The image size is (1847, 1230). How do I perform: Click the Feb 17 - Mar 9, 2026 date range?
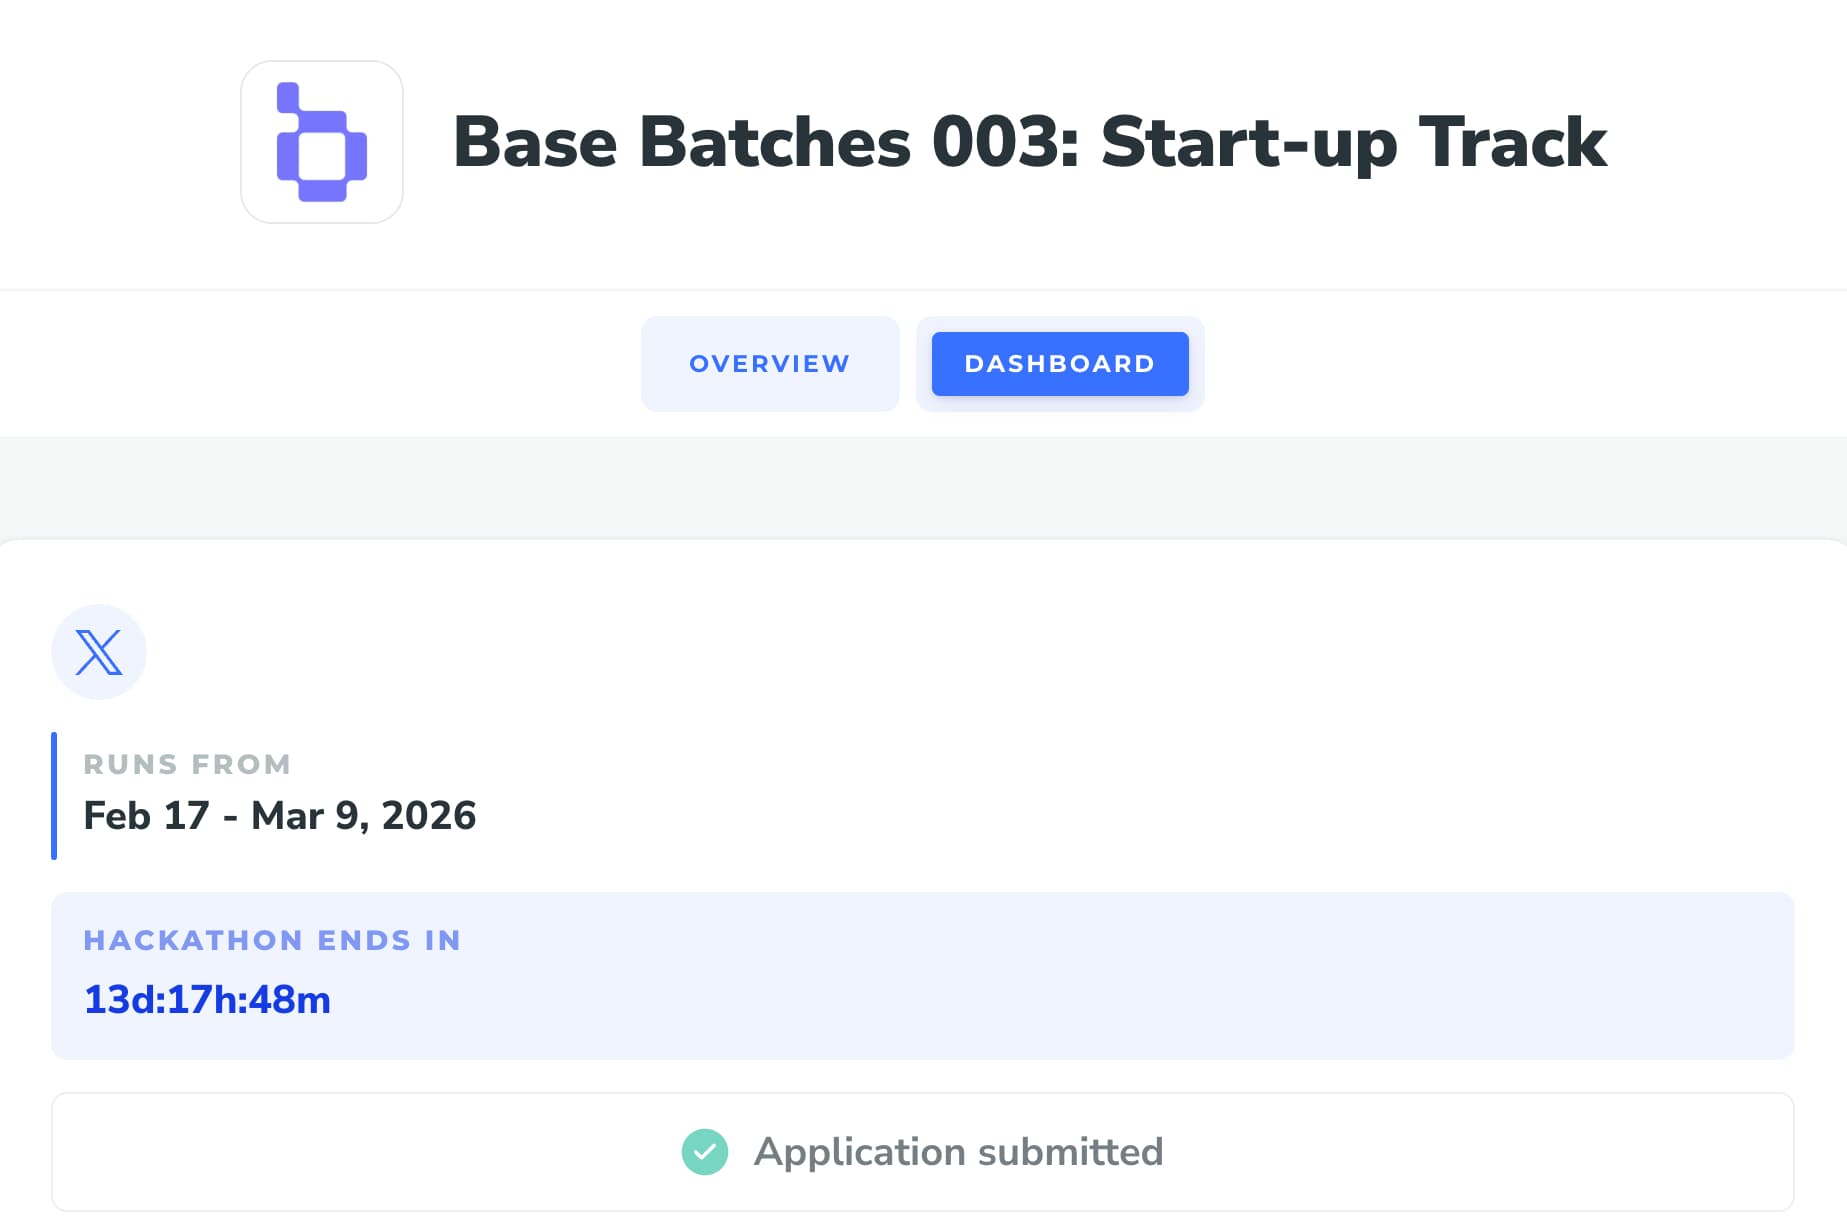tap(279, 816)
